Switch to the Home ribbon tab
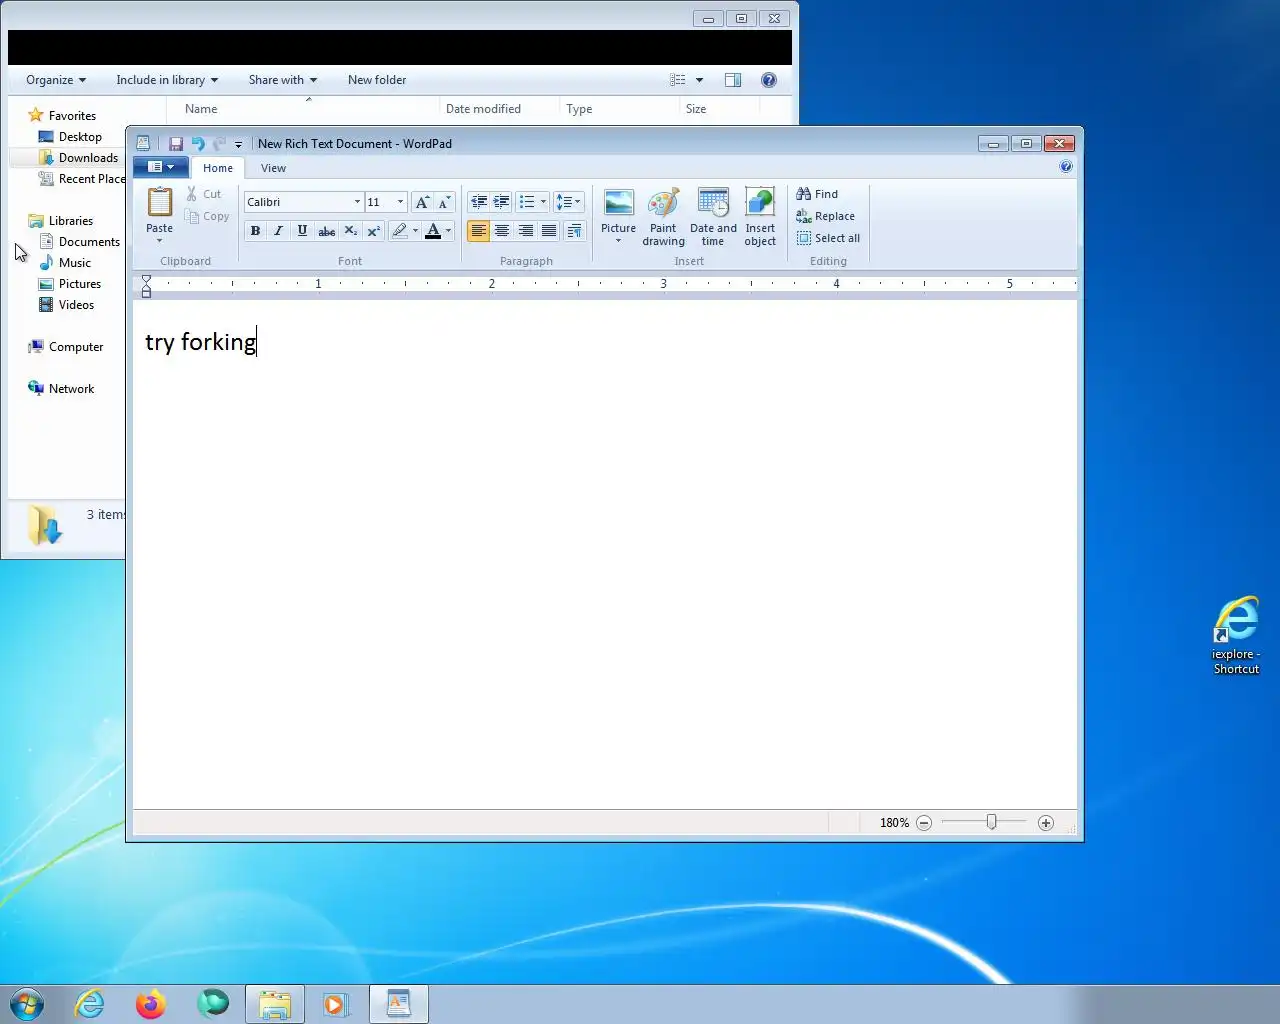 [x=218, y=168]
